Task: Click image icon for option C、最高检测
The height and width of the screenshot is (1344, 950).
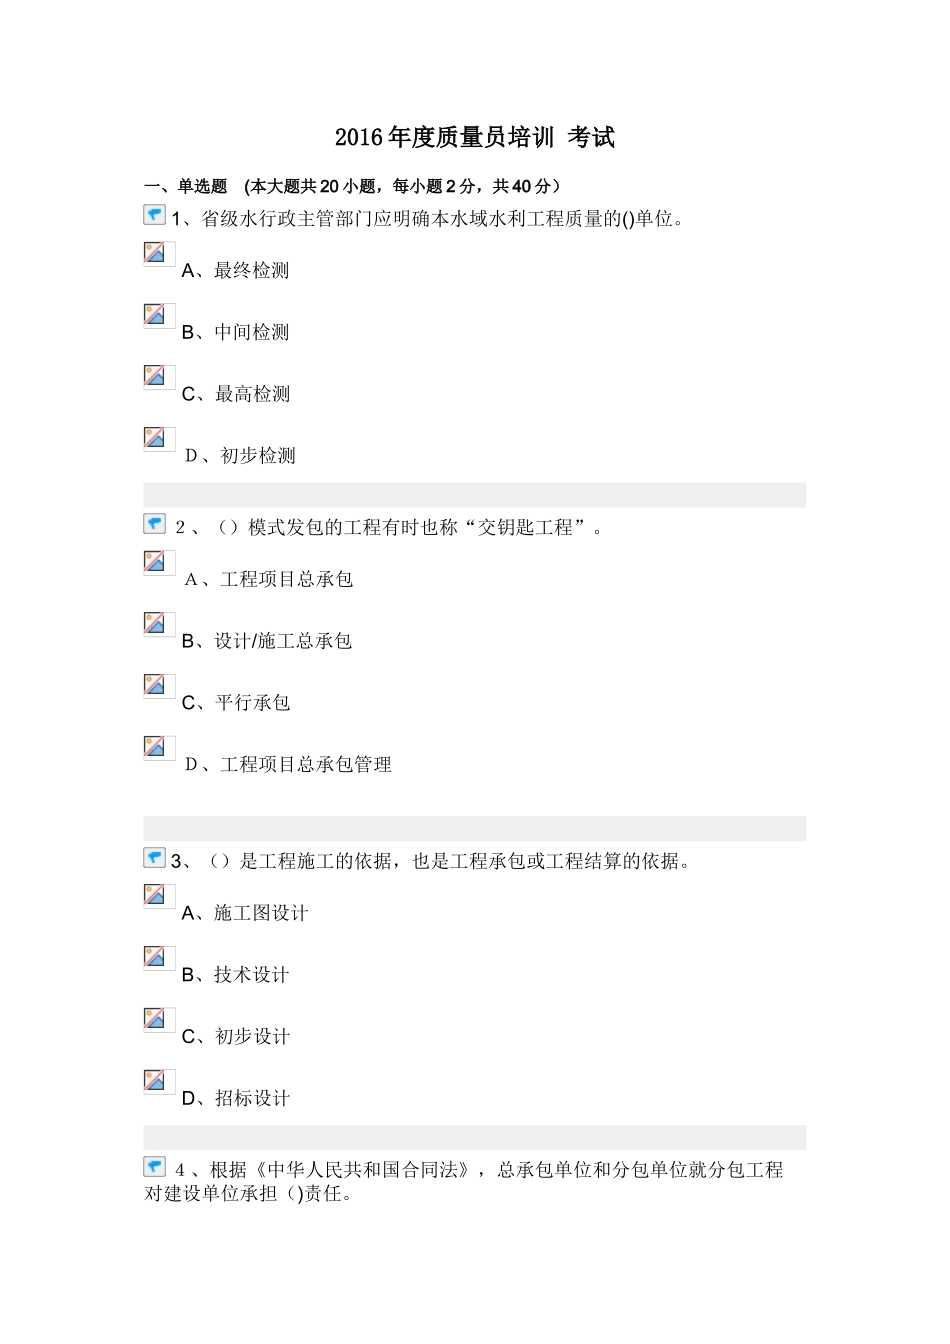Action: click(x=155, y=376)
